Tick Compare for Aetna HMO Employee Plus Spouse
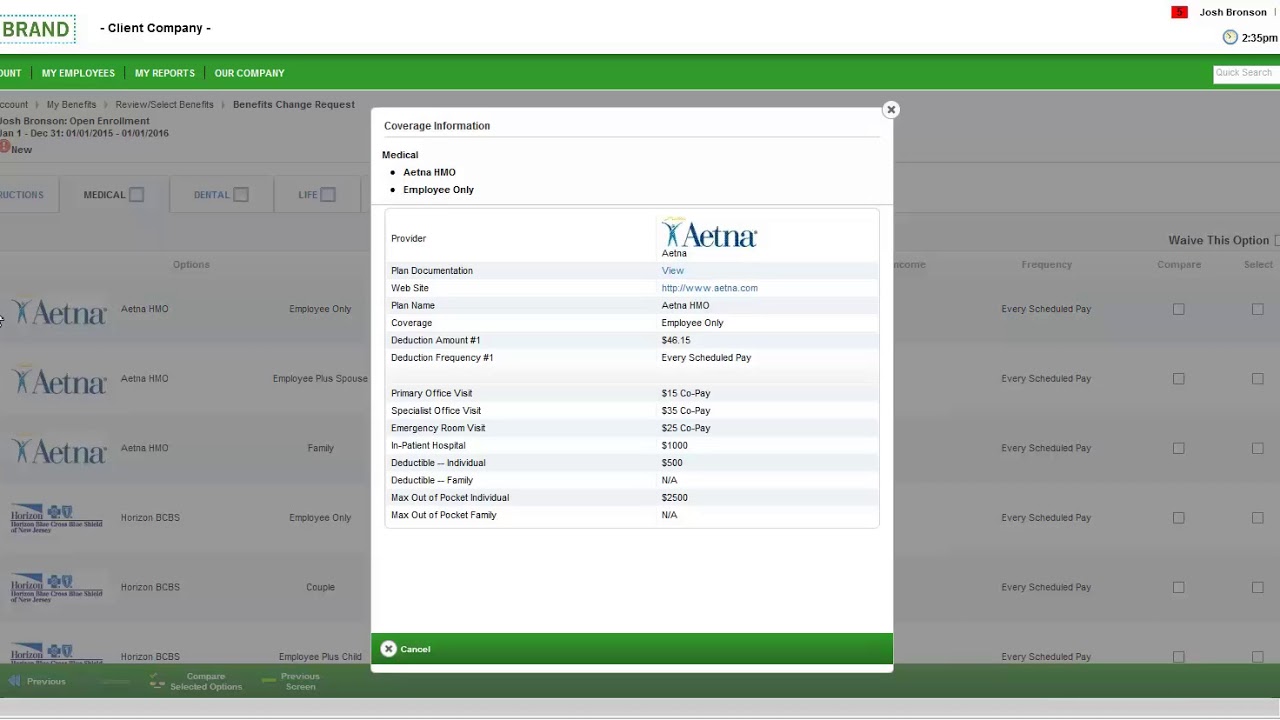 1178,379
